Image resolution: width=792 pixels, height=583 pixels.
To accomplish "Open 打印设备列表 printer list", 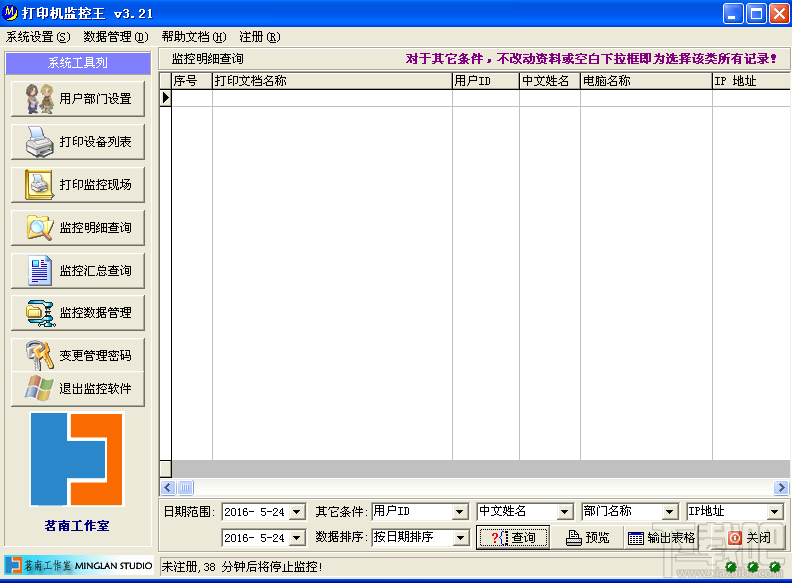I will tap(78, 141).
